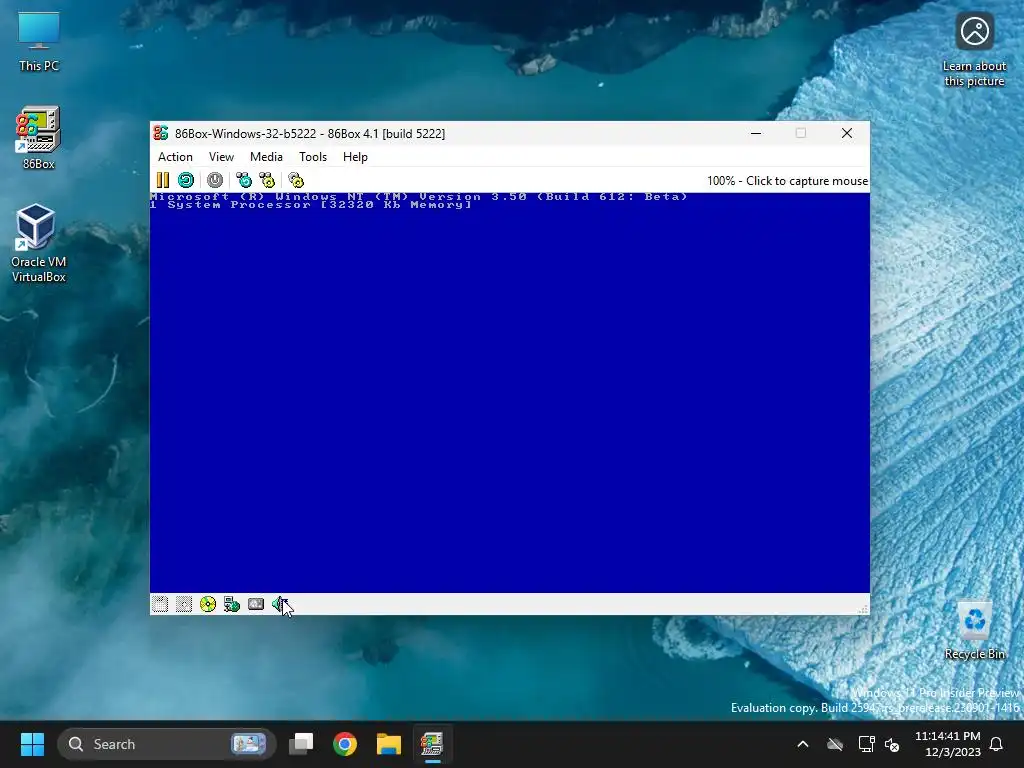Viewport: 1024px width, 768px height.
Task: Click the 'Learn about this picture' desktop icon
Action: coord(974,50)
